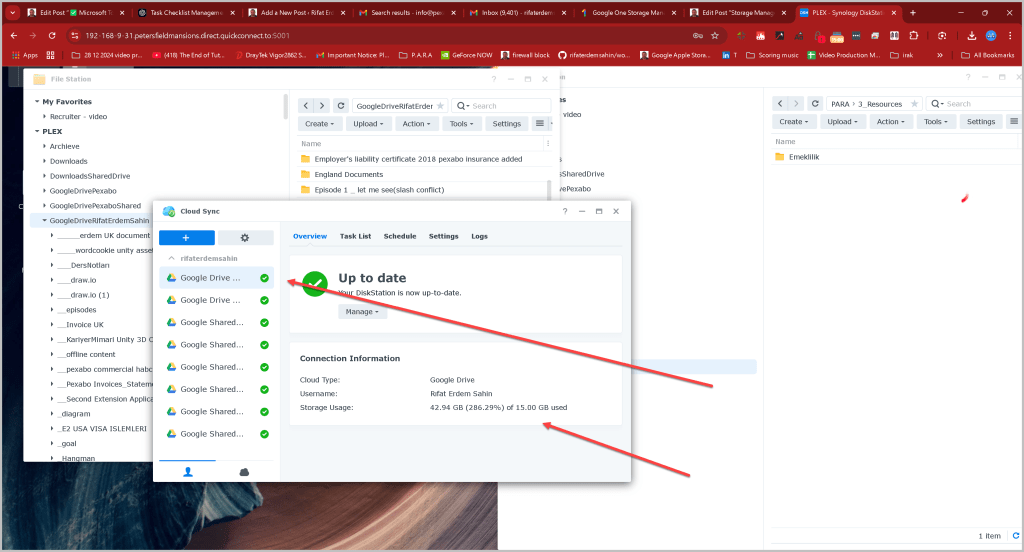1024x552 pixels.
Task: Refresh the PARA 3_Resources folder listing
Action: pos(815,103)
